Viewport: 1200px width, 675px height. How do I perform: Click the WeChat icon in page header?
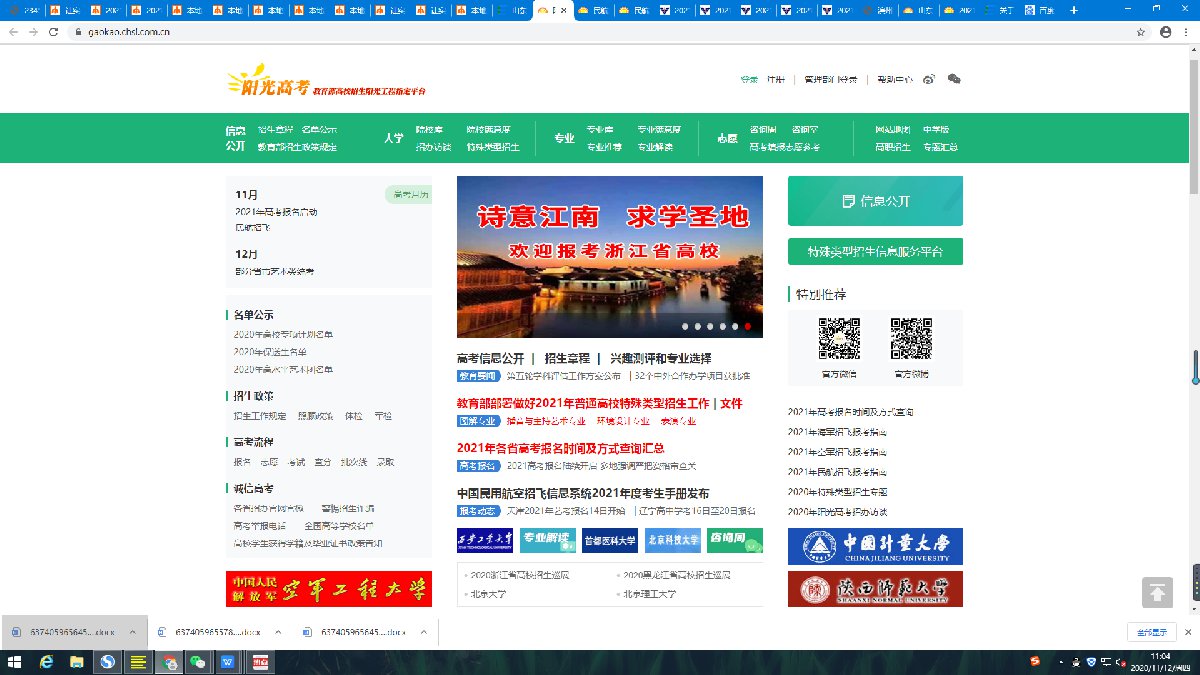[x=954, y=79]
